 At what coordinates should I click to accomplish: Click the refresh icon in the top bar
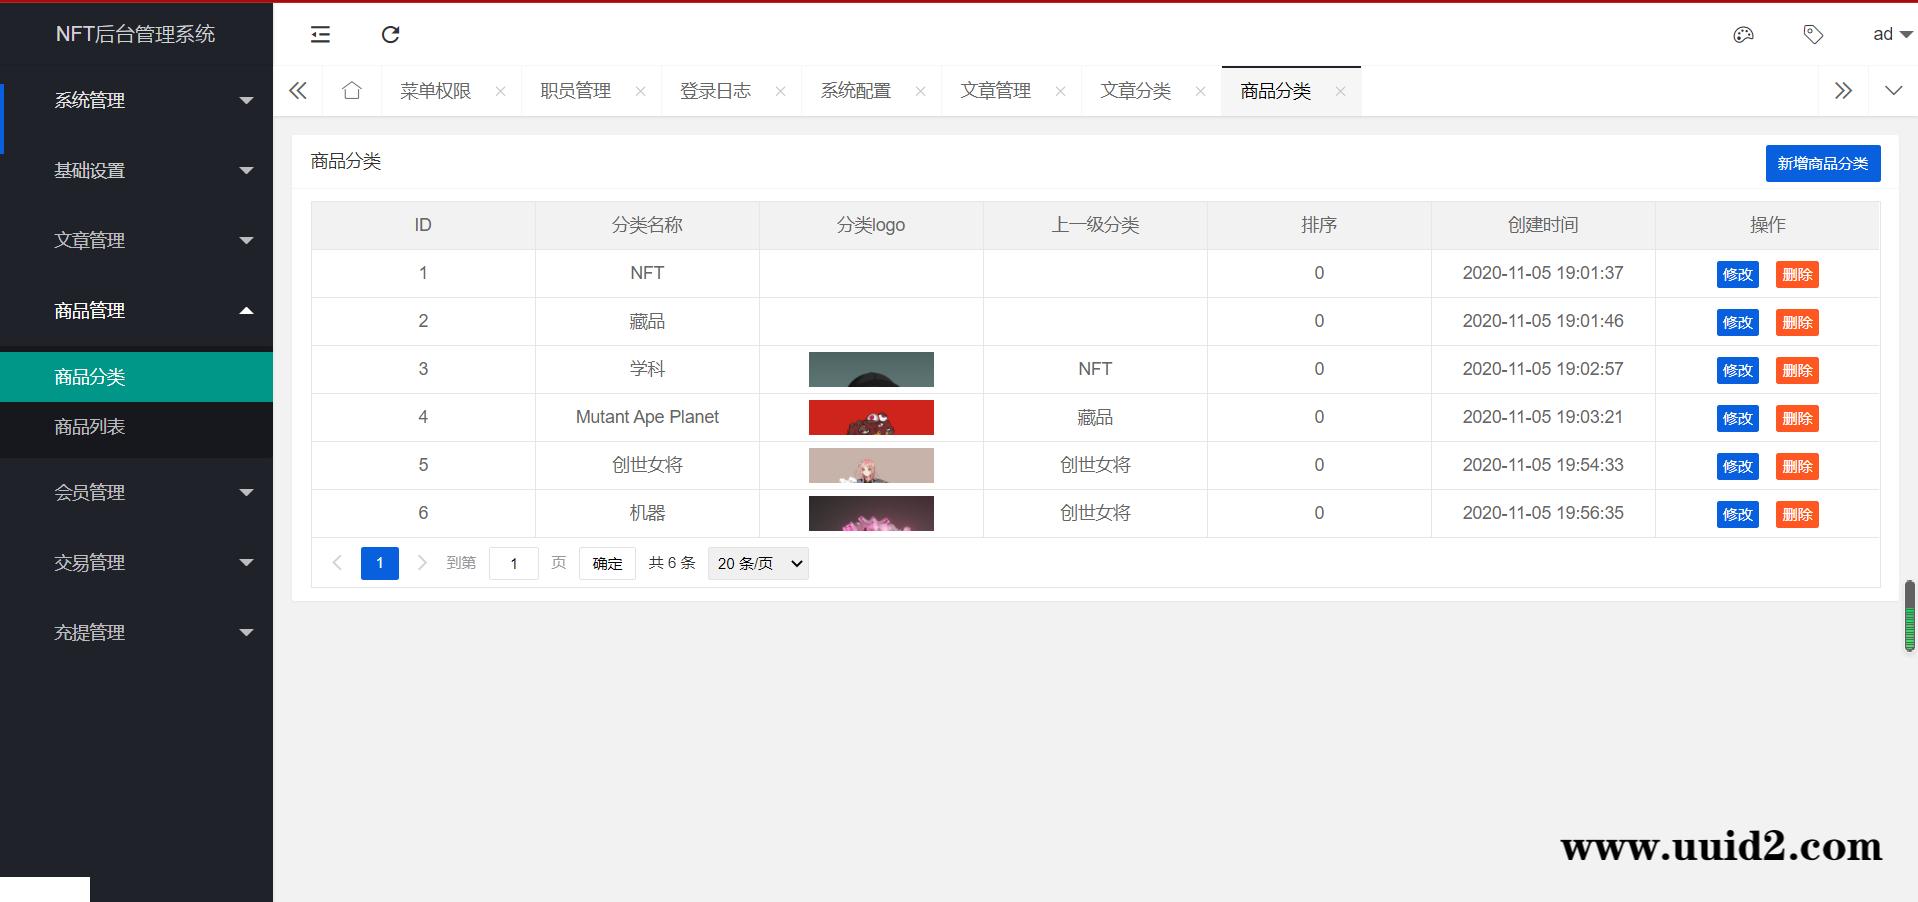391,35
